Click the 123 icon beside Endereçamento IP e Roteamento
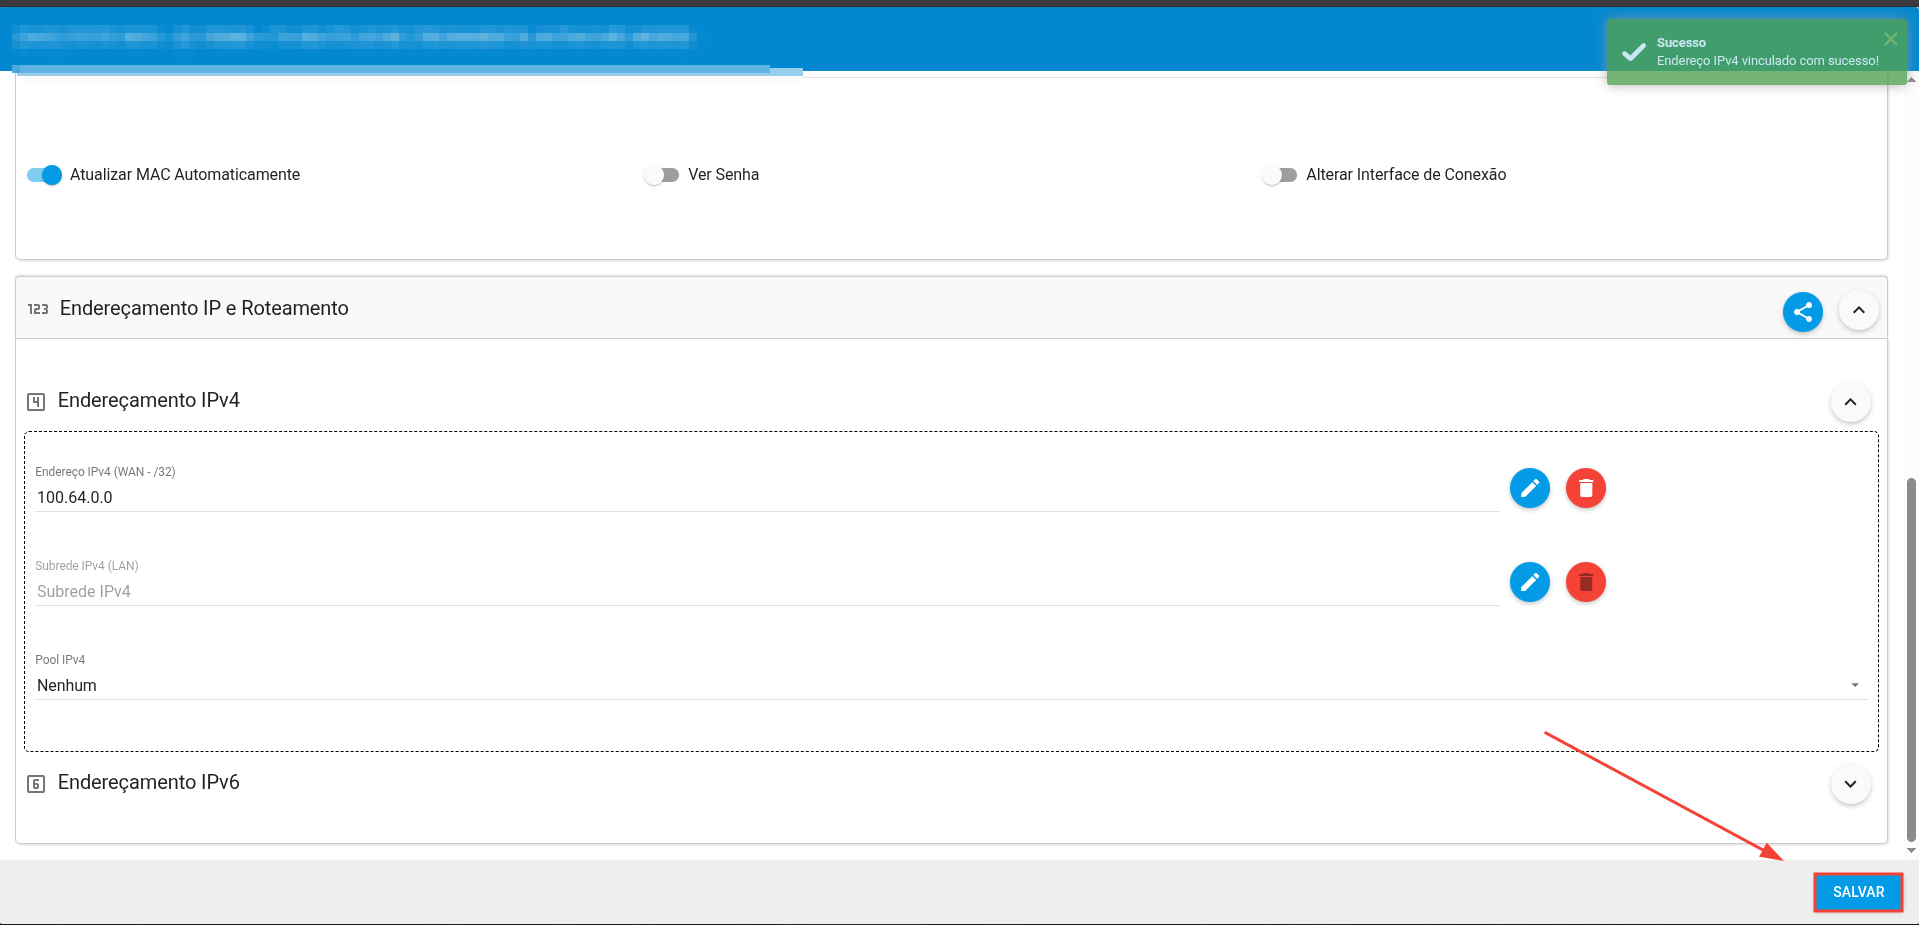This screenshot has width=1919, height=925. (38, 309)
